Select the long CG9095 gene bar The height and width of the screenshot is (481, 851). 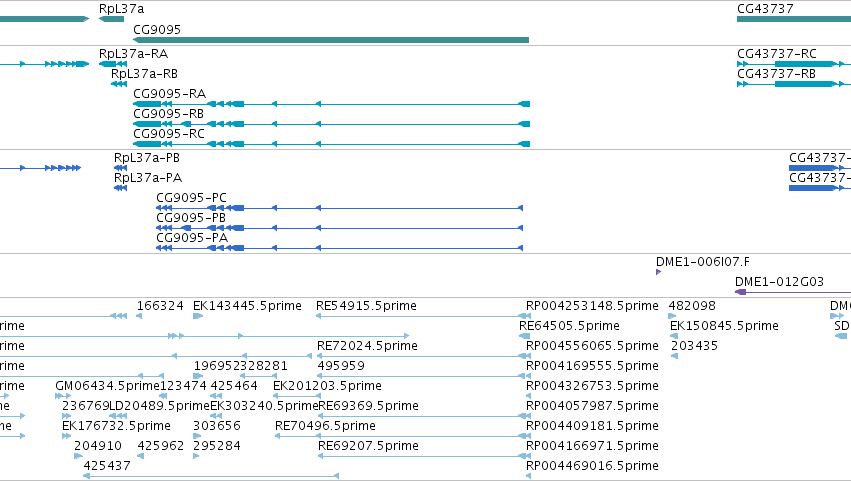point(331,40)
